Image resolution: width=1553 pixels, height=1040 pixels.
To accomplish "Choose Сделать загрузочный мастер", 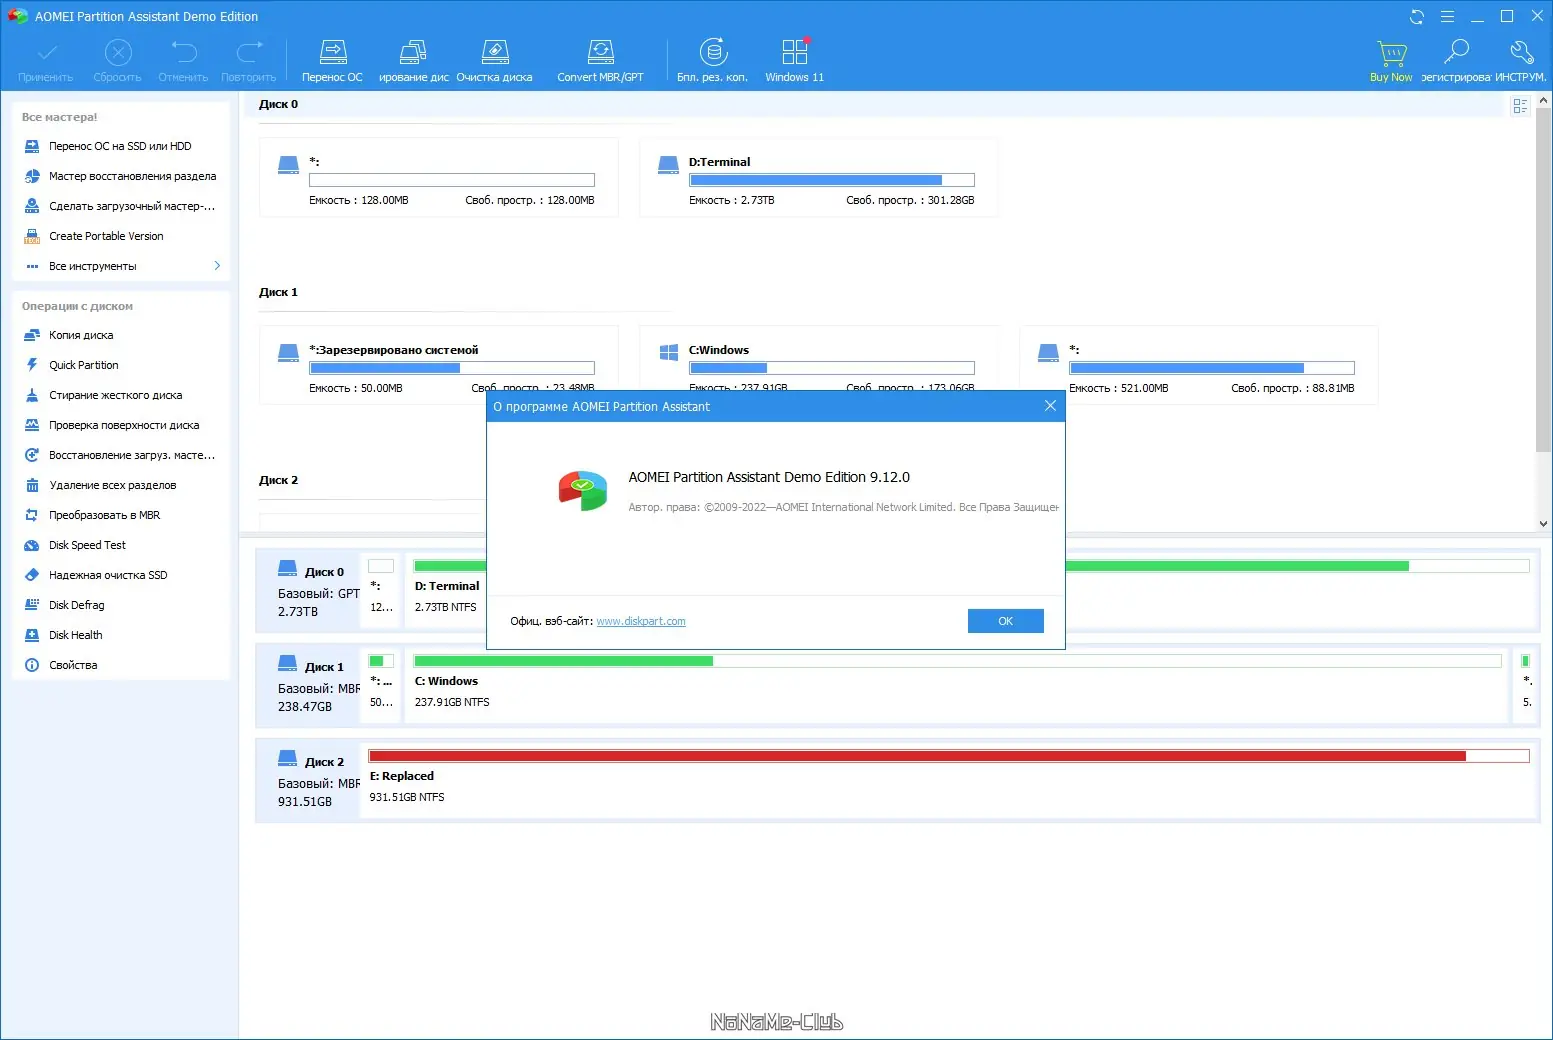I will (120, 206).
